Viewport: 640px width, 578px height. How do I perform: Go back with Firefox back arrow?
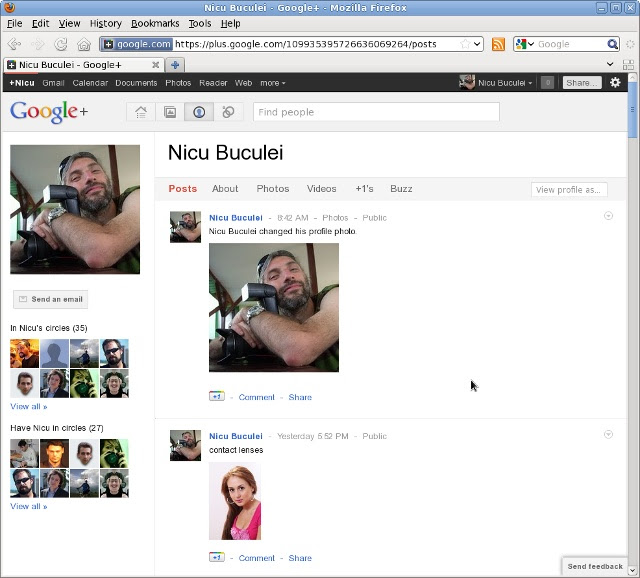coord(14,44)
